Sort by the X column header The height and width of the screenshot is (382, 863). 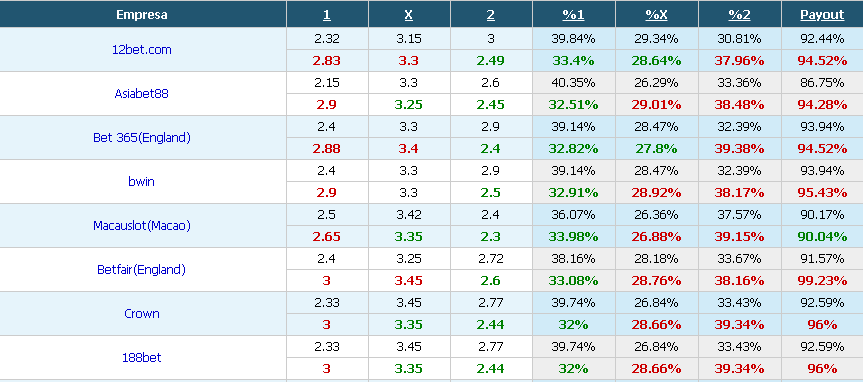[408, 15]
